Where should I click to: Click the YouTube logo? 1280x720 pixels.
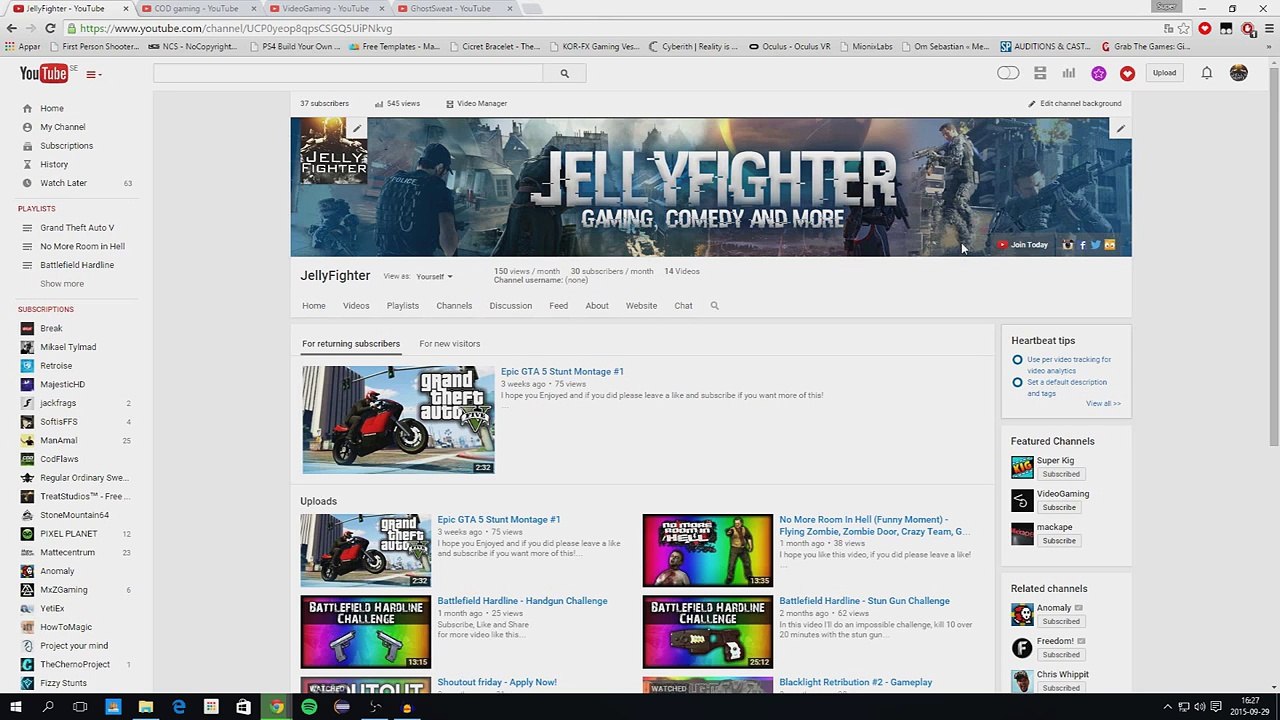[x=44, y=73]
